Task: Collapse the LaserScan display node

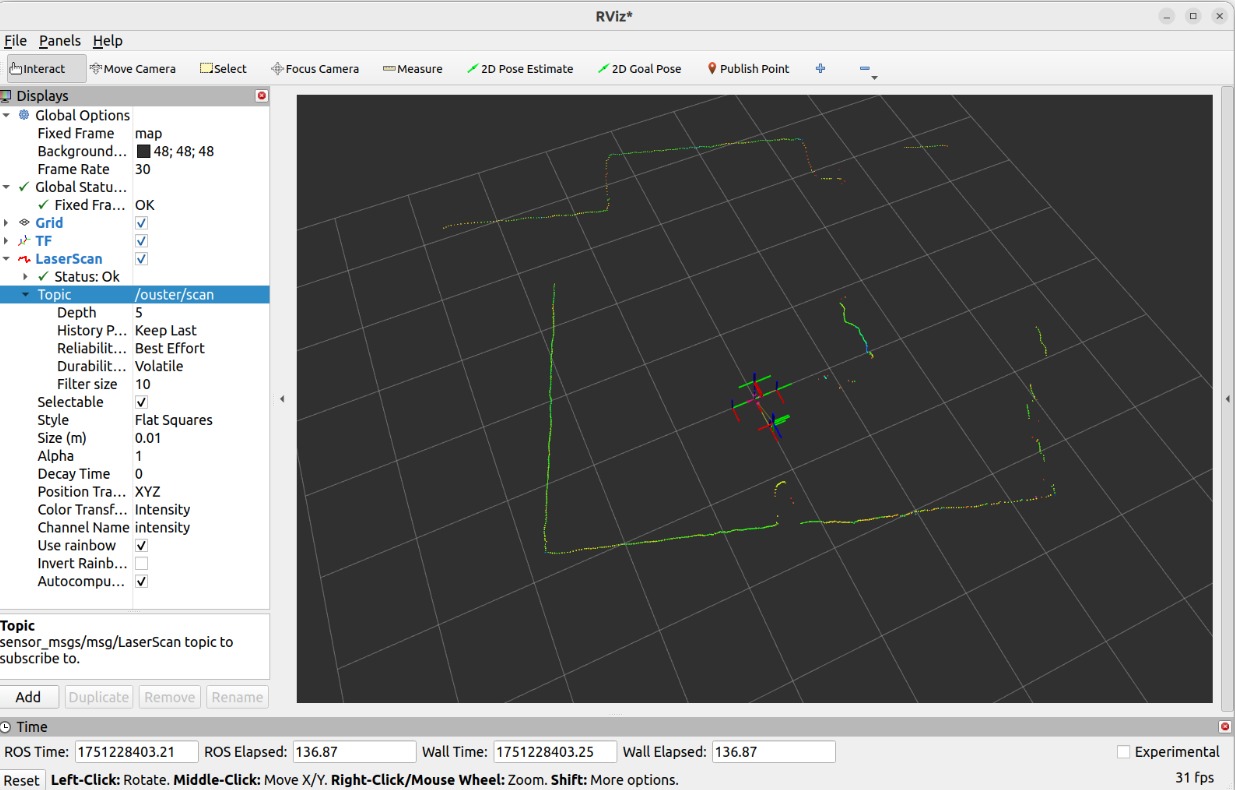Action: point(7,259)
